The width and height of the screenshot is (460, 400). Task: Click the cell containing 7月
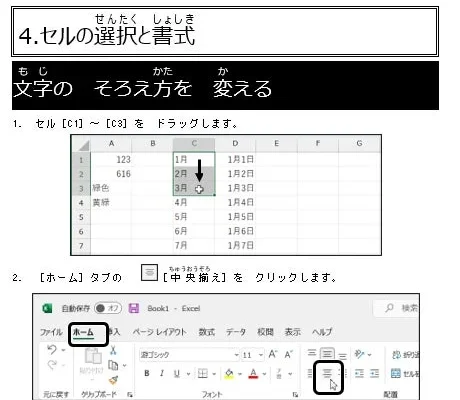click(x=194, y=246)
